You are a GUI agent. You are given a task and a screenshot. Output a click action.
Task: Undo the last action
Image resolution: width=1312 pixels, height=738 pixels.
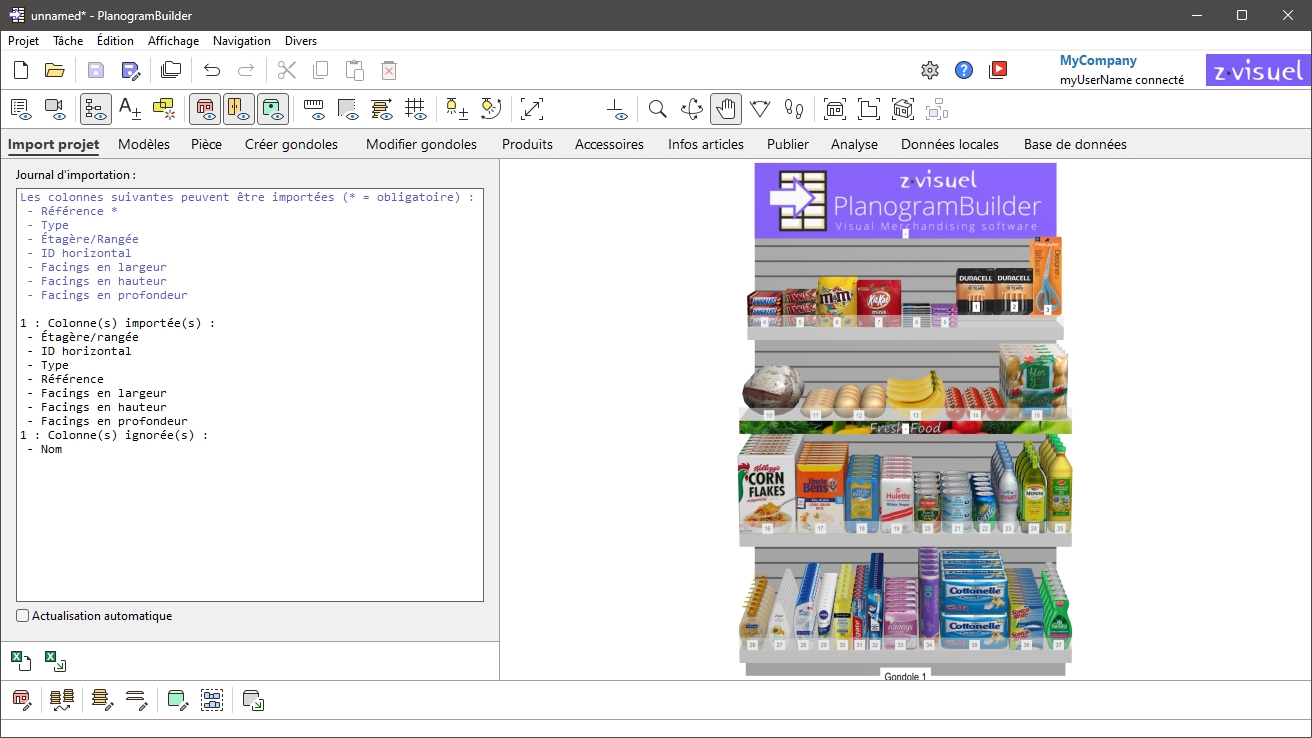212,70
